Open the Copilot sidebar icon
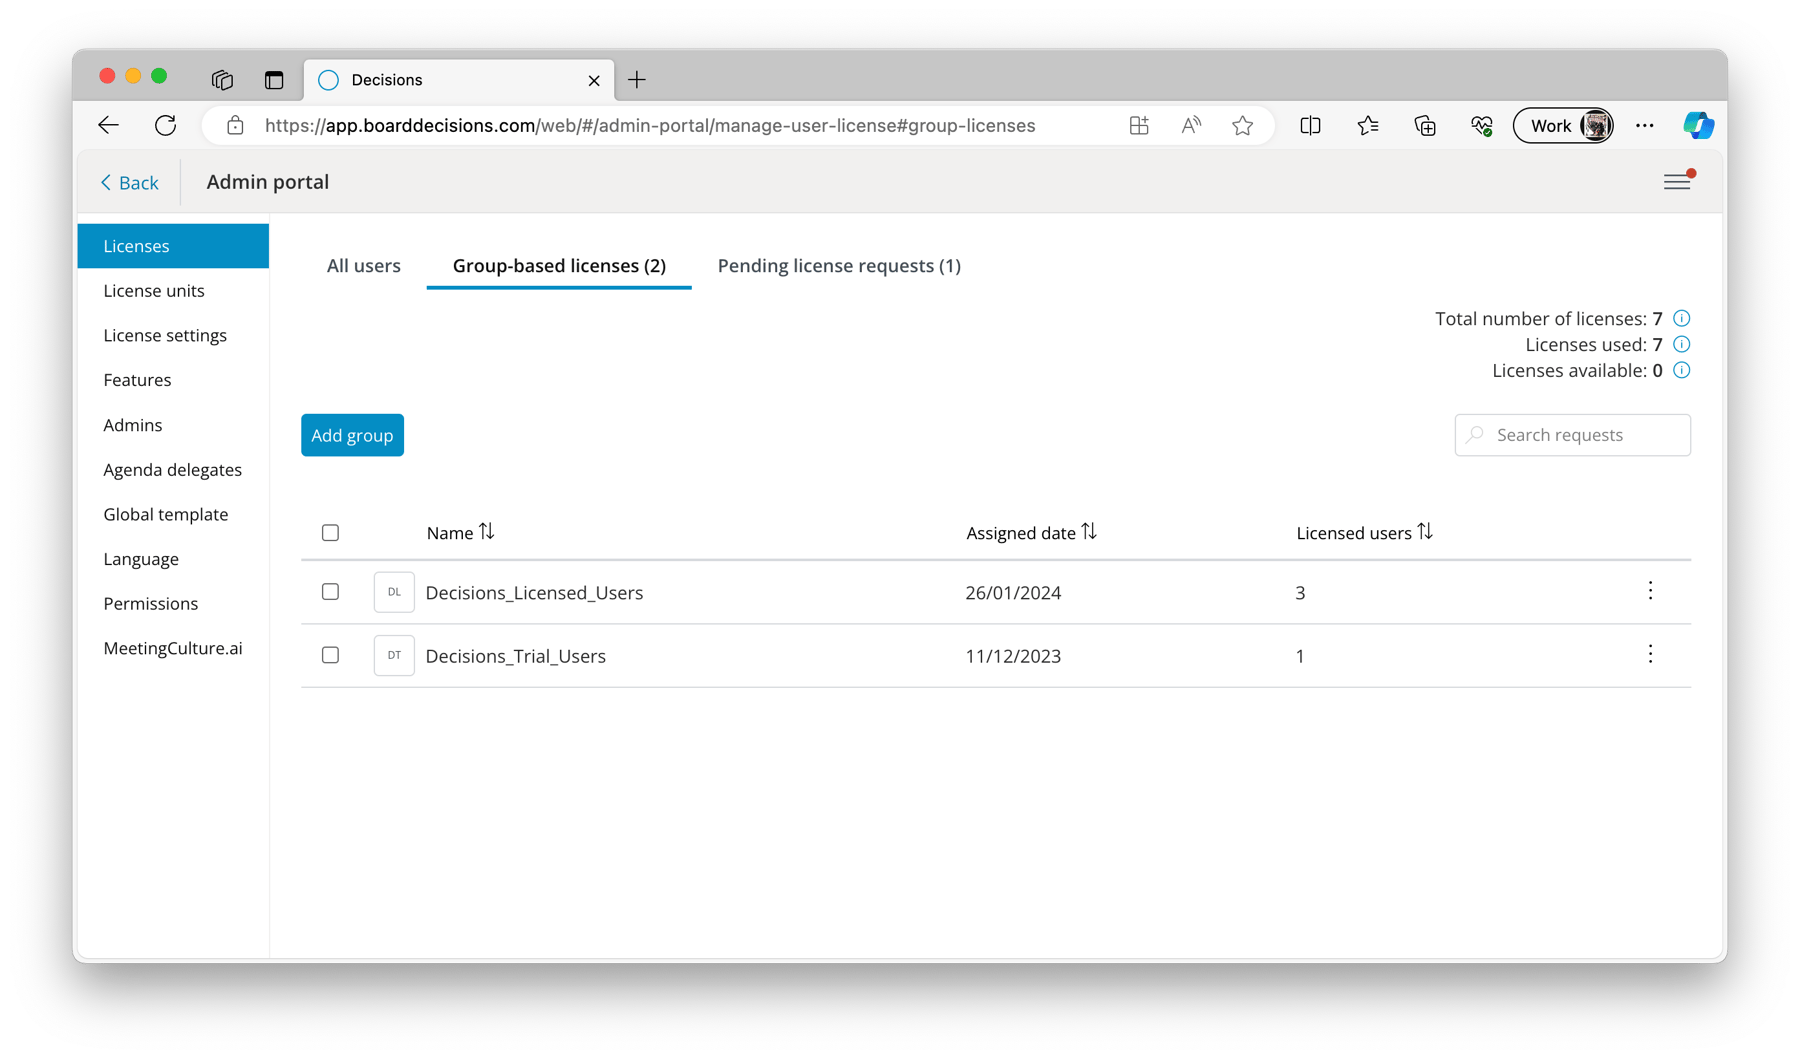Screen dimensions: 1800x1059 (x=1698, y=125)
